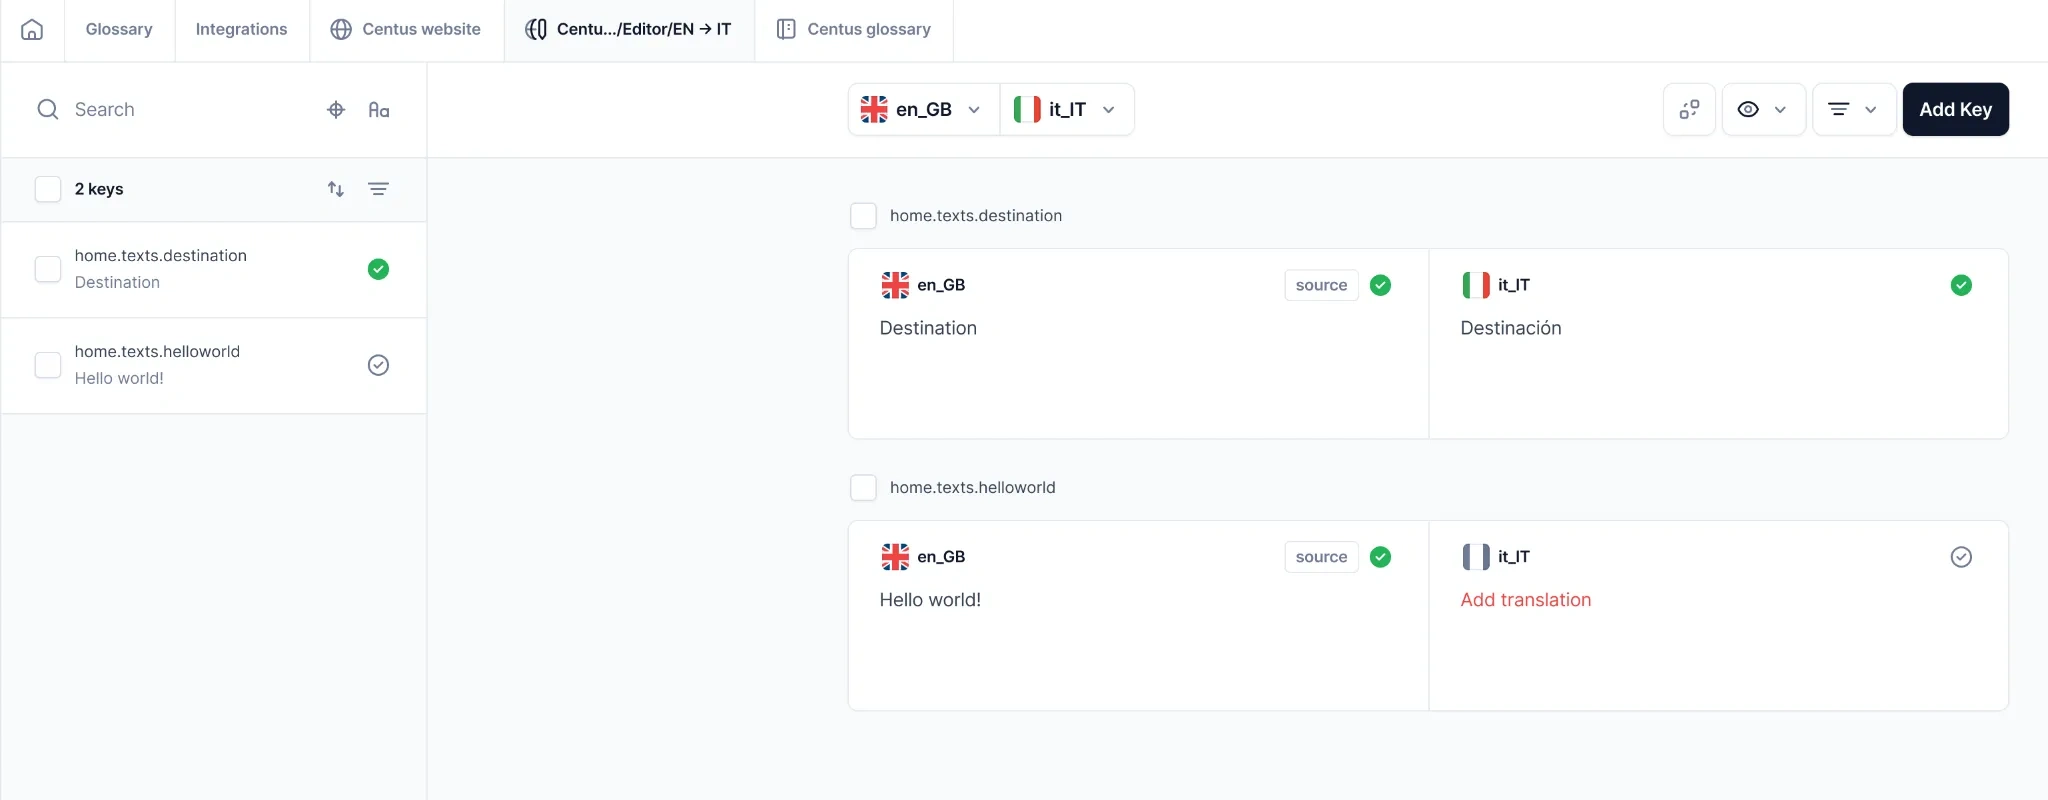Check the editor home.texts.helloworld checkbox
Image resolution: width=2048 pixels, height=800 pixels.
pyautogui.click(x=863, y=488)
